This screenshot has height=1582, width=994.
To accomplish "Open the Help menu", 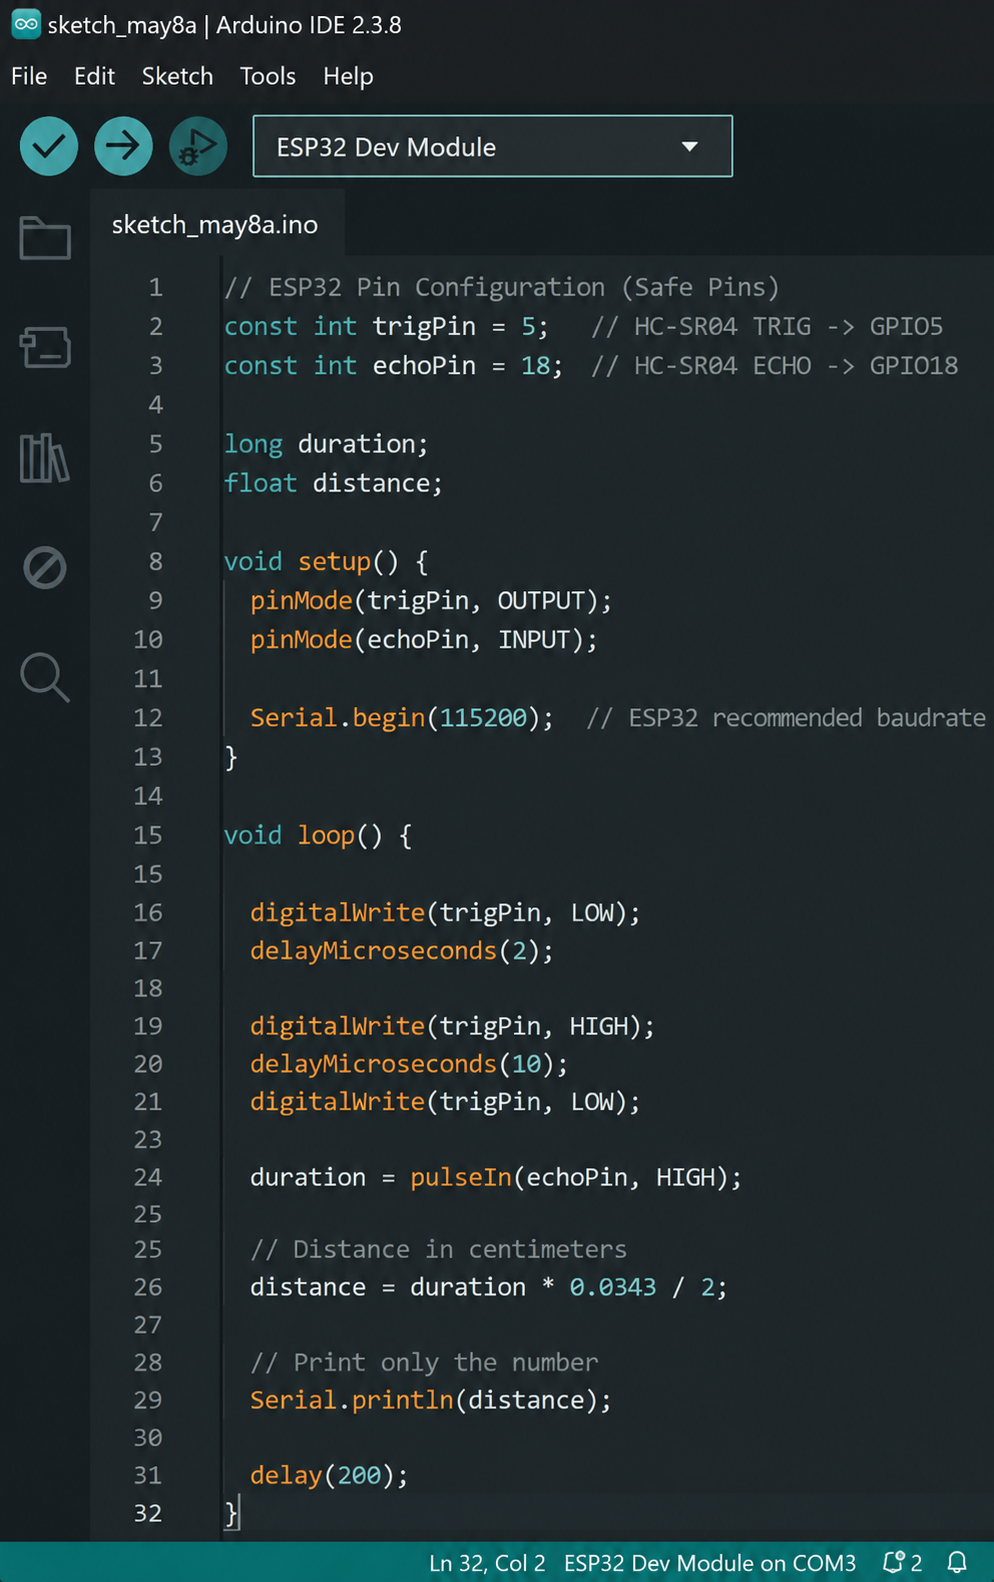I will click(x=348, y=76).
